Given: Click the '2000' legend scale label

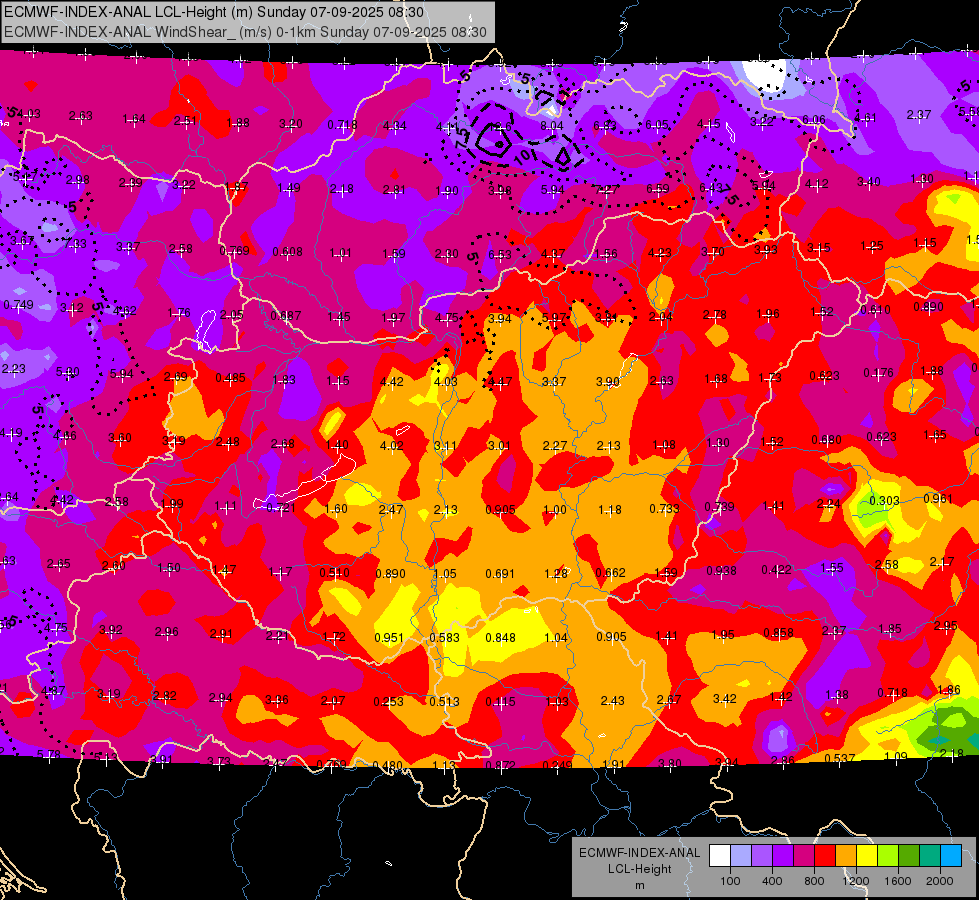Looking at the screenshot, I should (x=940, y=881).
